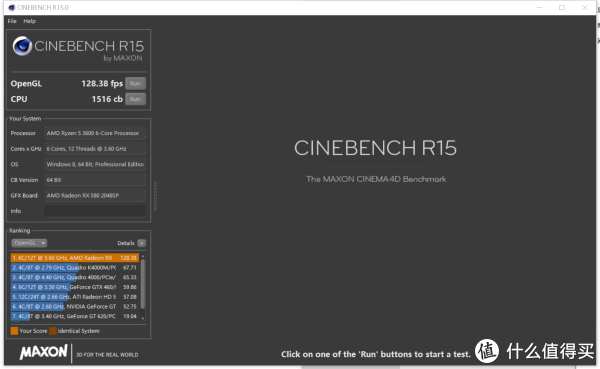
Task: Select ranking entry 1 AMD Radeon RX
Action: coord(75,258)
